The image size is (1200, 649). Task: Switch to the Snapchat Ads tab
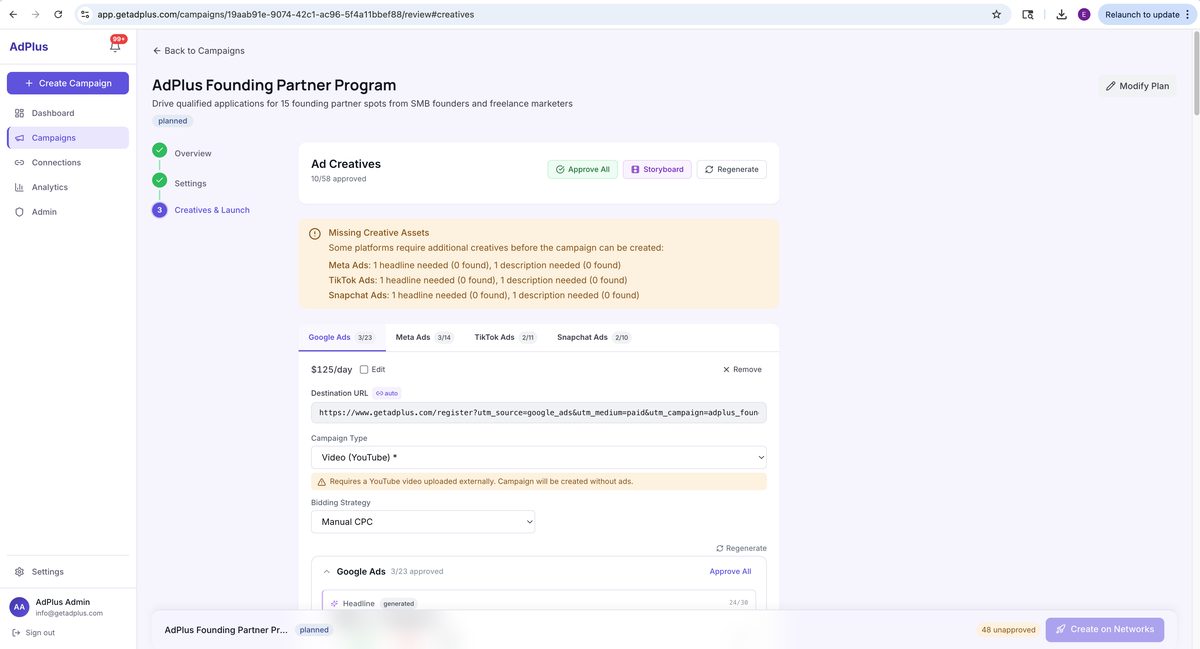(x=593, y=337)
